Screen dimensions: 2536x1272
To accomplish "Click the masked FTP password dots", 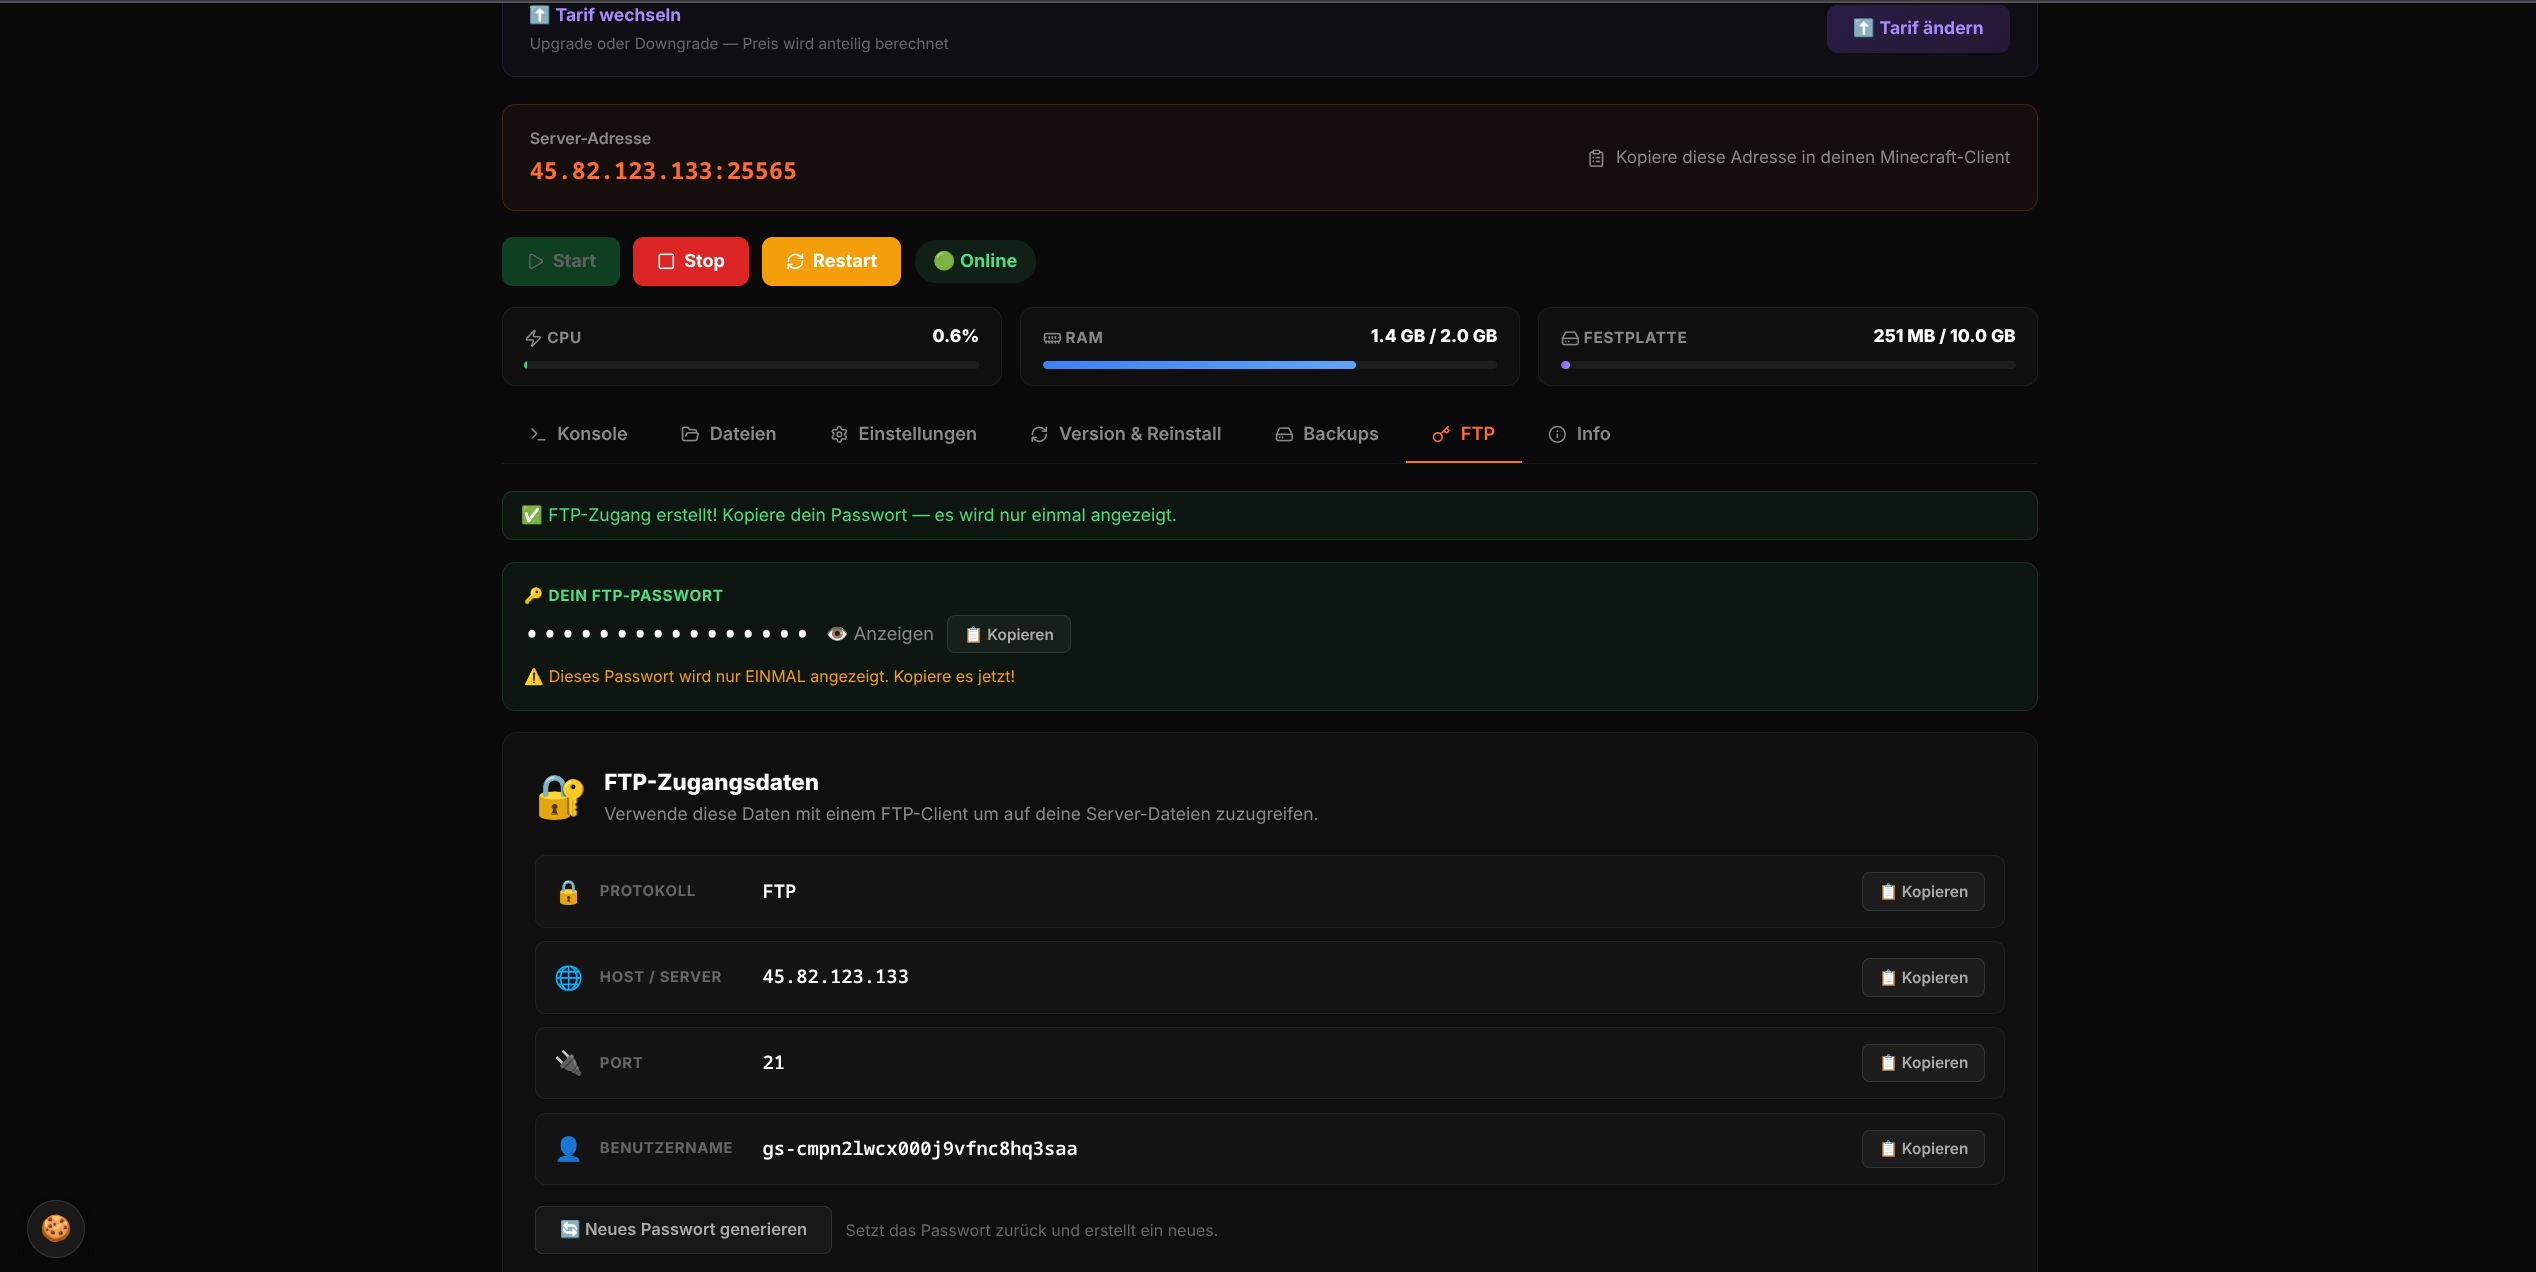I will [667, 634].
